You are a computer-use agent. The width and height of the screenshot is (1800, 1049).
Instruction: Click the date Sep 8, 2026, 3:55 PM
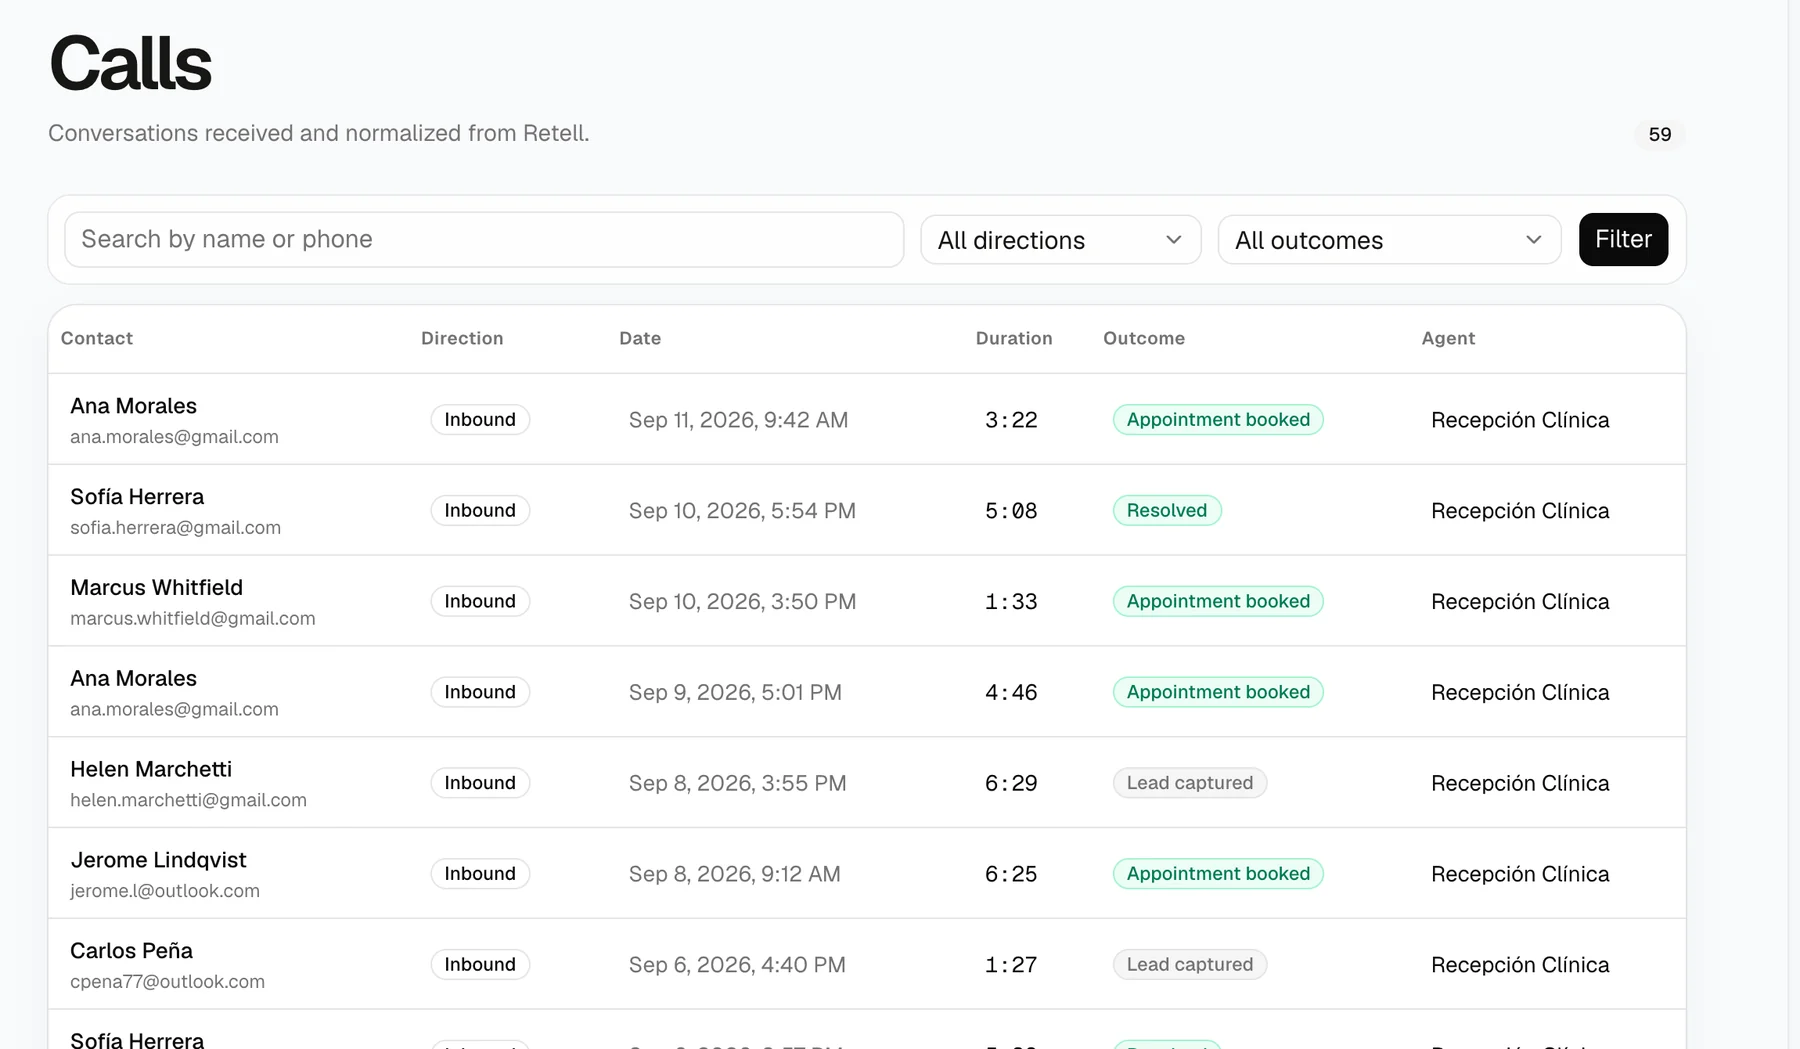(x=737, y=784)
